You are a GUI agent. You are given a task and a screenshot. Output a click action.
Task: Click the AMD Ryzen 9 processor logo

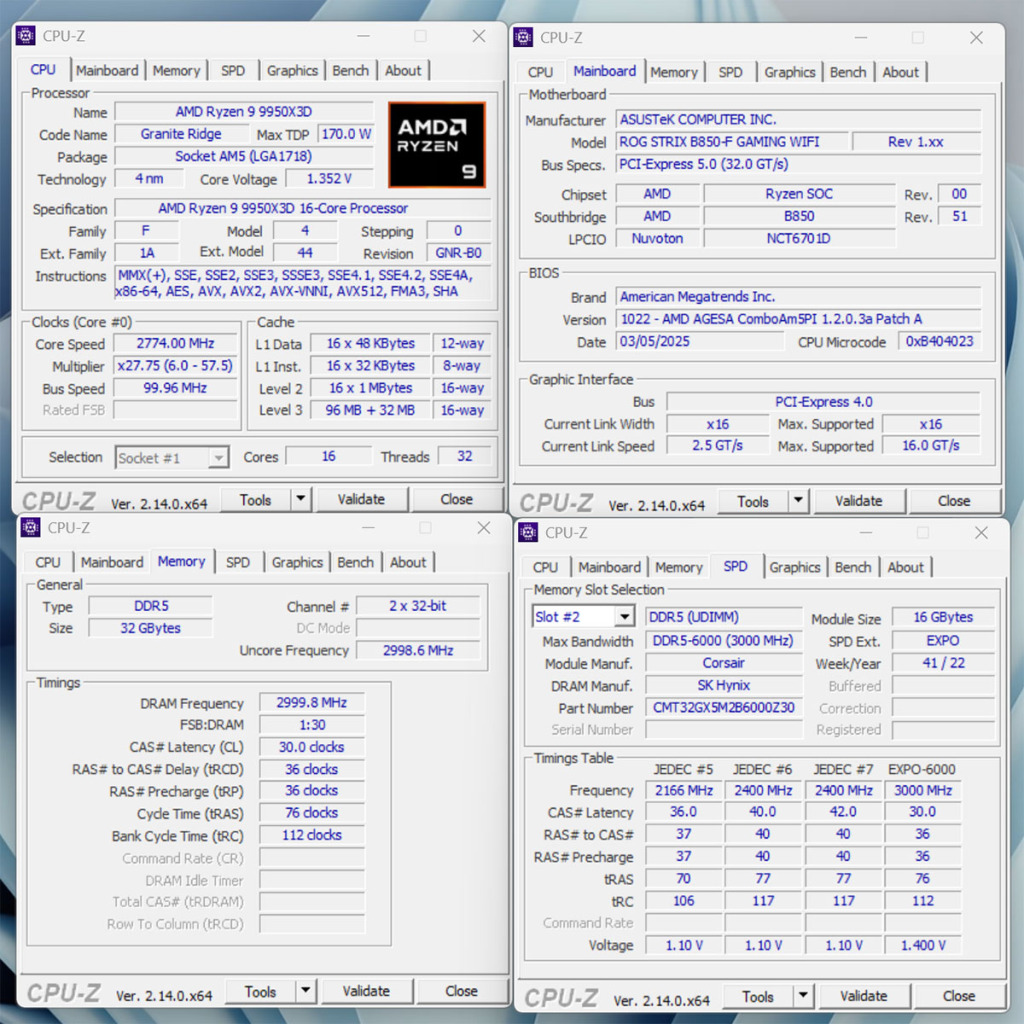[x=437, y=144]
